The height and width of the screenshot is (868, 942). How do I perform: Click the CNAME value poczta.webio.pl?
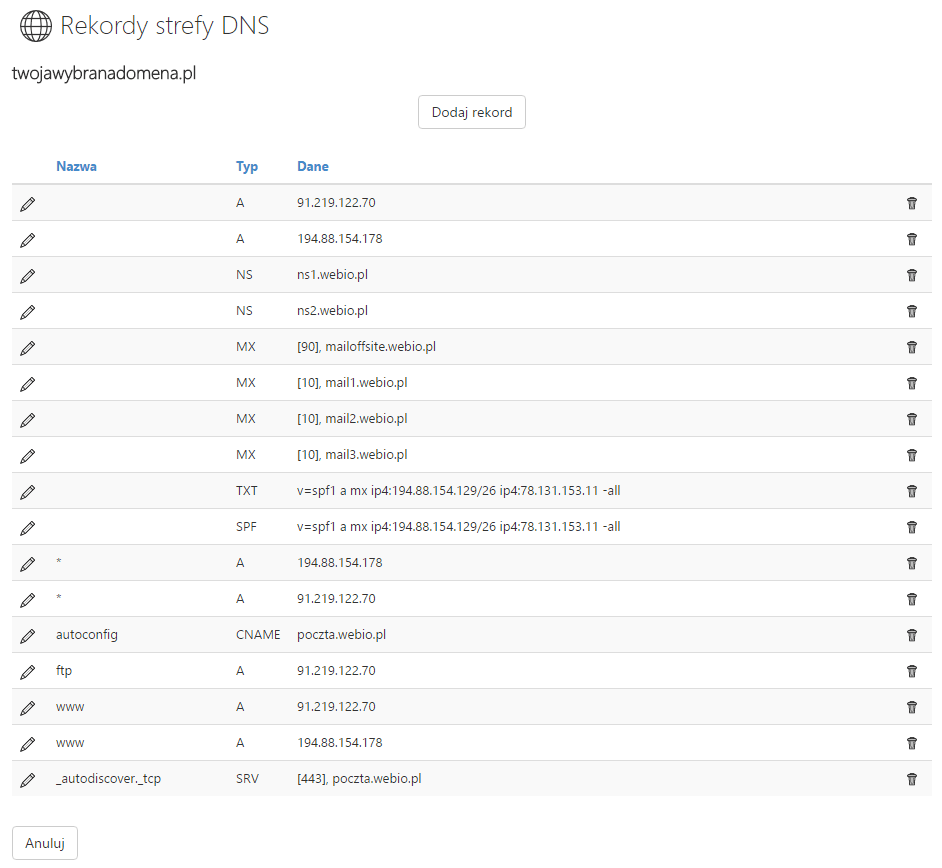point(341,634)
